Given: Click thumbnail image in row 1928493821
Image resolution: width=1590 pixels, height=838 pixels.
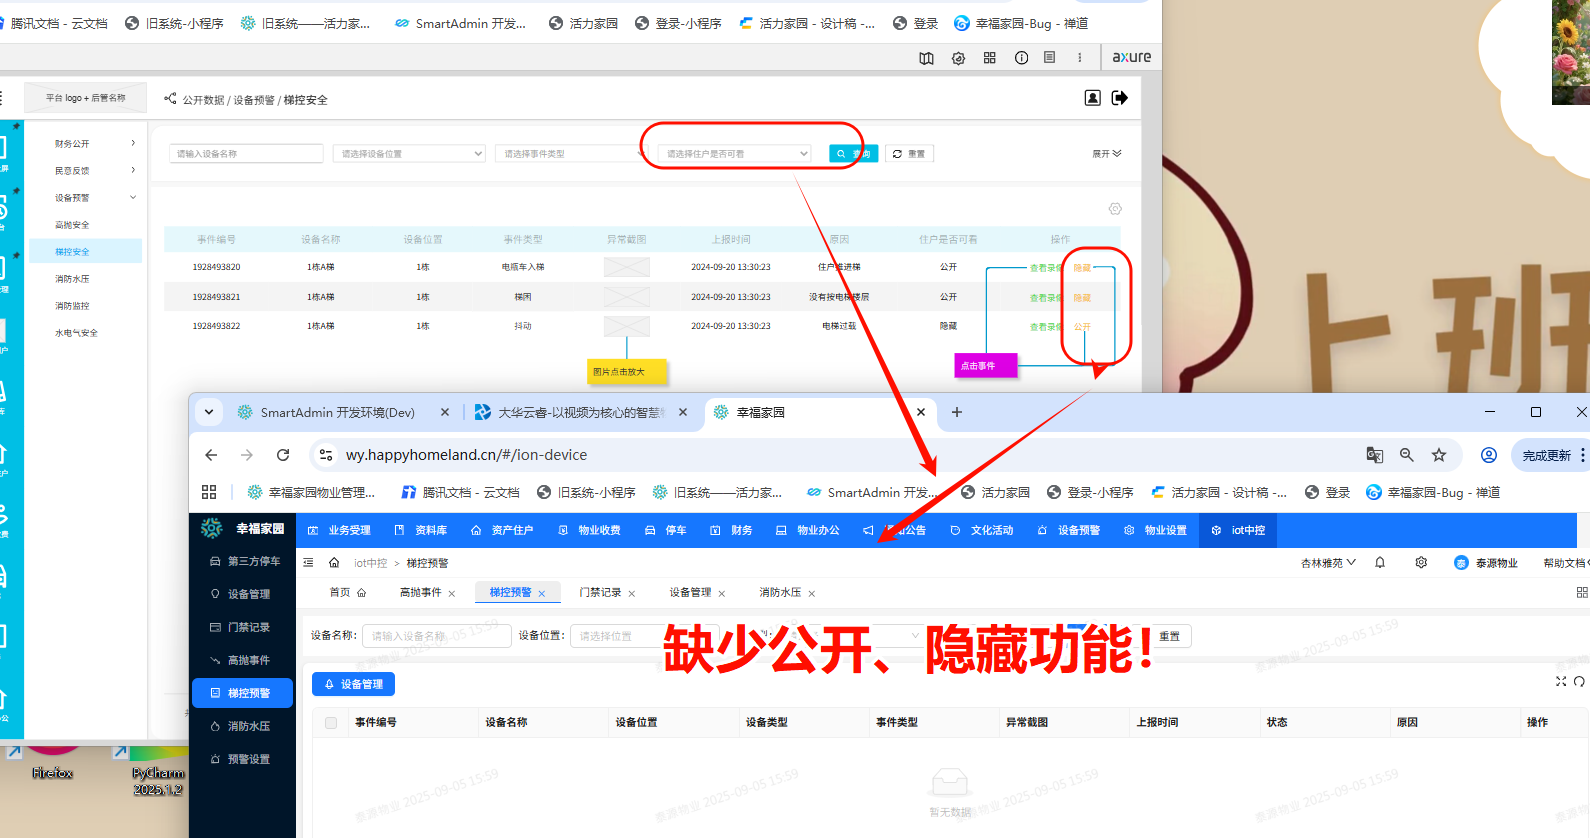Looking at the screenshot, I should pyautogui.click(x=627, y=297).
